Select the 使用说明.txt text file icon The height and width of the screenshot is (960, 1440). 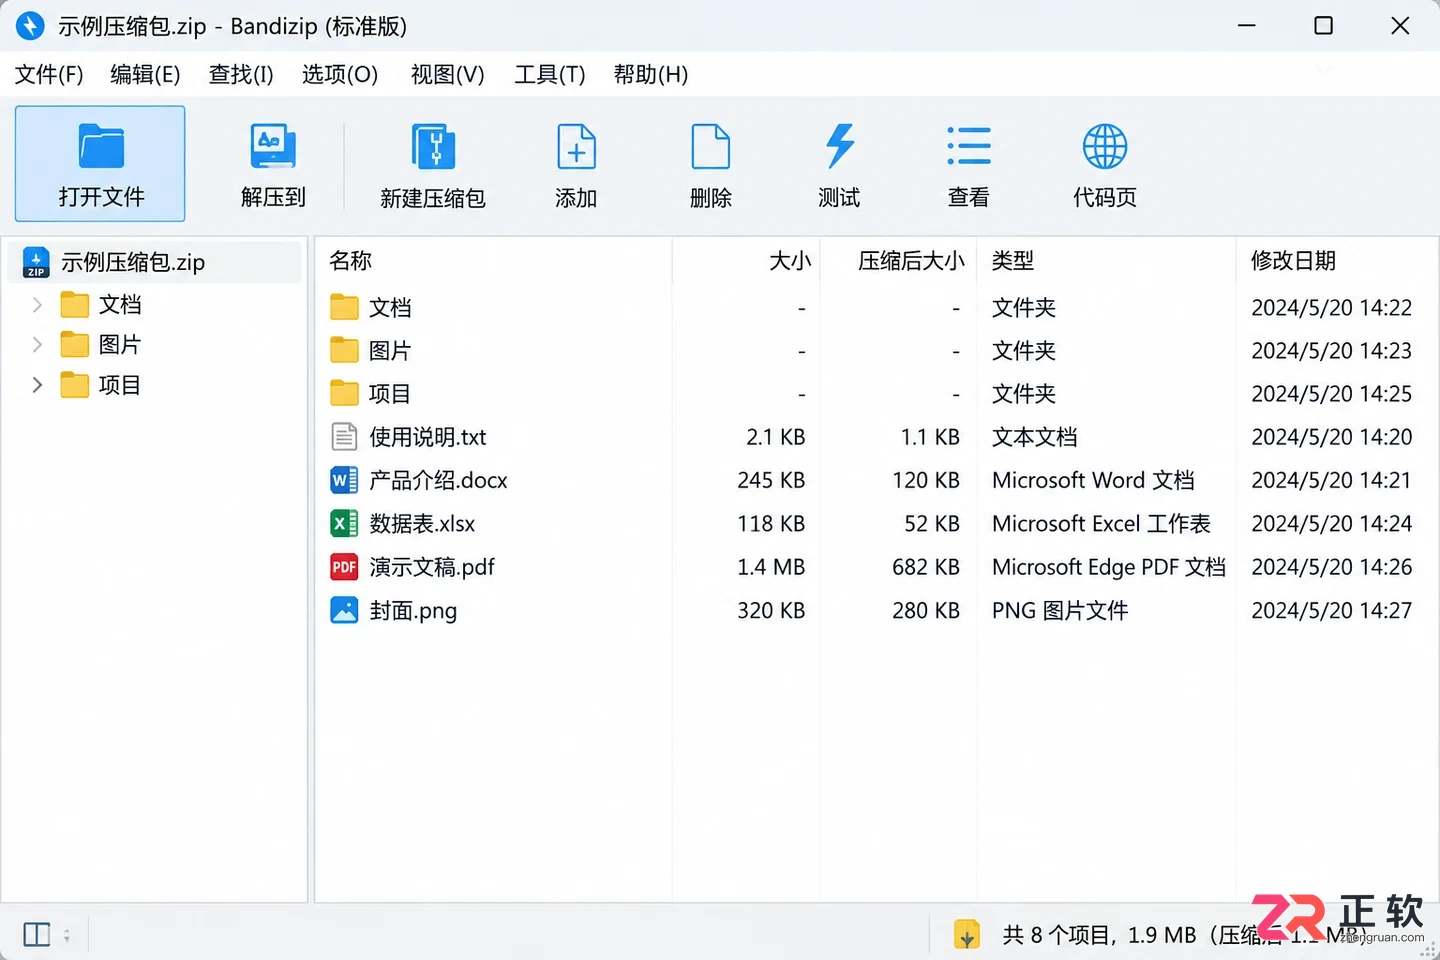tap(344, 437)
